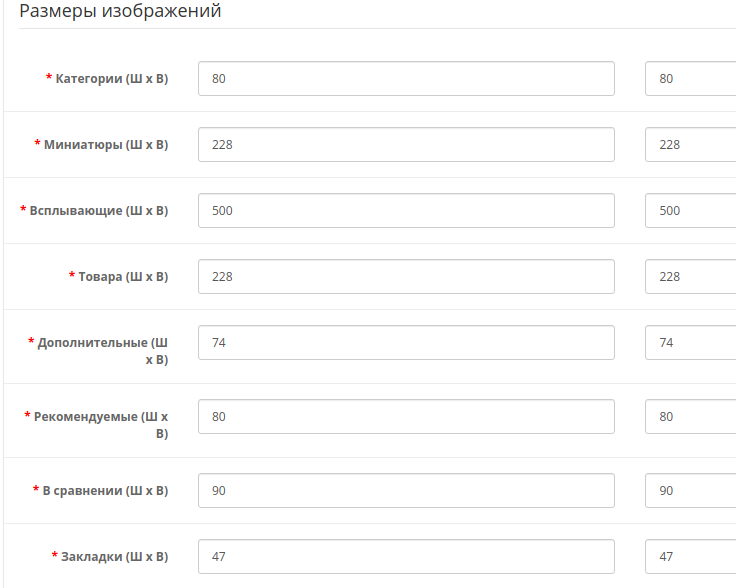Click the Рекомендуемые height field
The width and height of the screenshot is (736, 588).
(x=690, y=417)
